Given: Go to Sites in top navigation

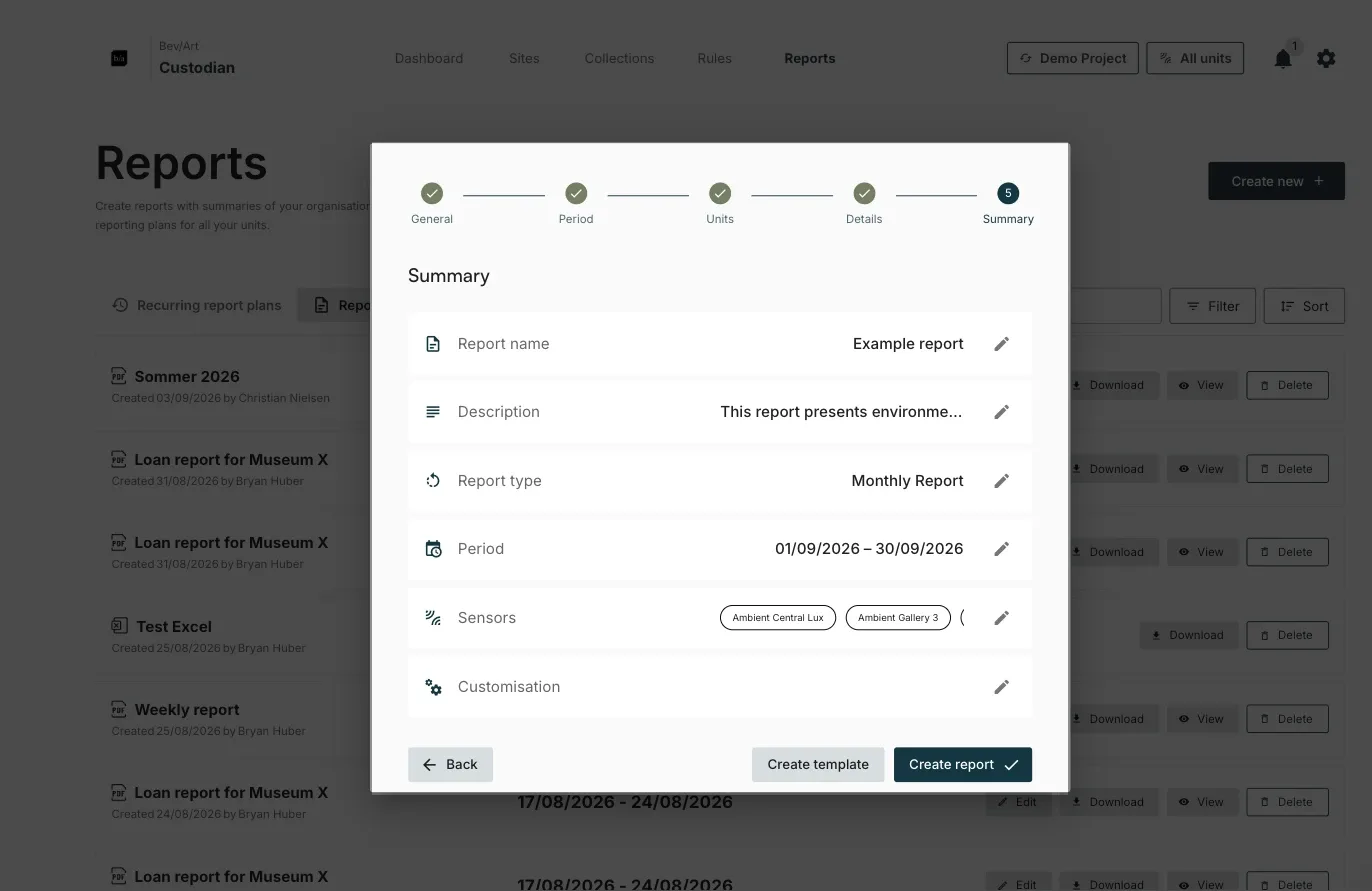Looking at the screenshot, I should [524, 58].
